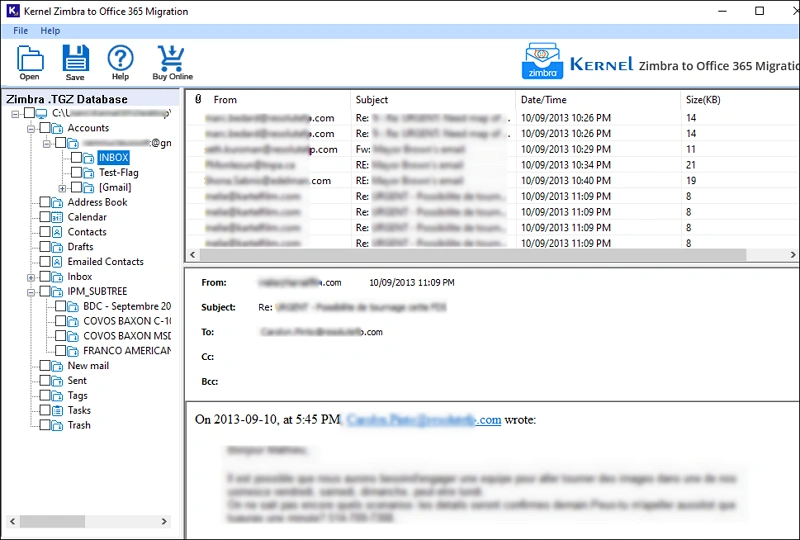Sort by the Subject column header
This screenshot has width=800, height=540.
coord(433,100)
